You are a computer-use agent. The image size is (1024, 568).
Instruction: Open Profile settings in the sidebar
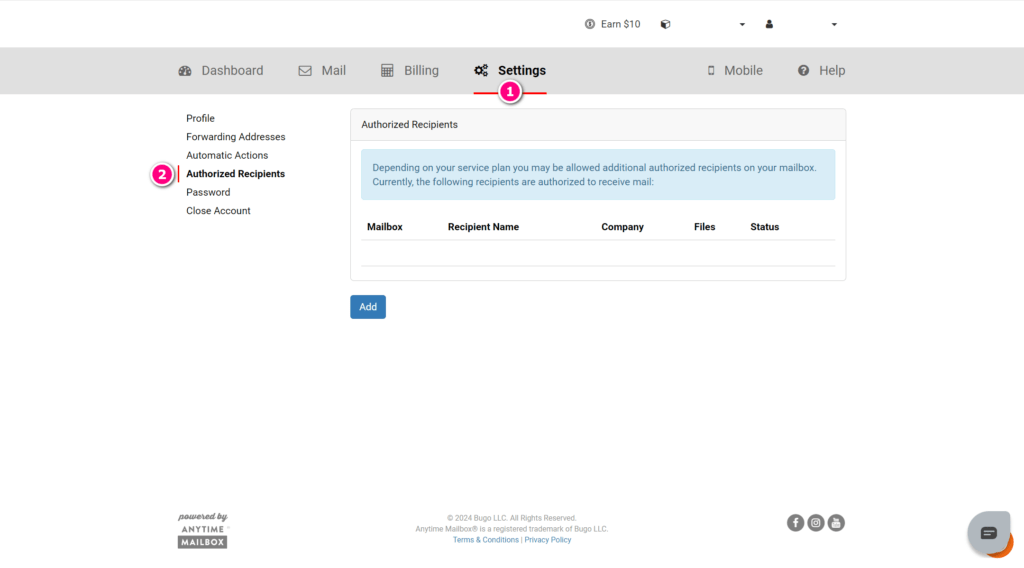200,118
